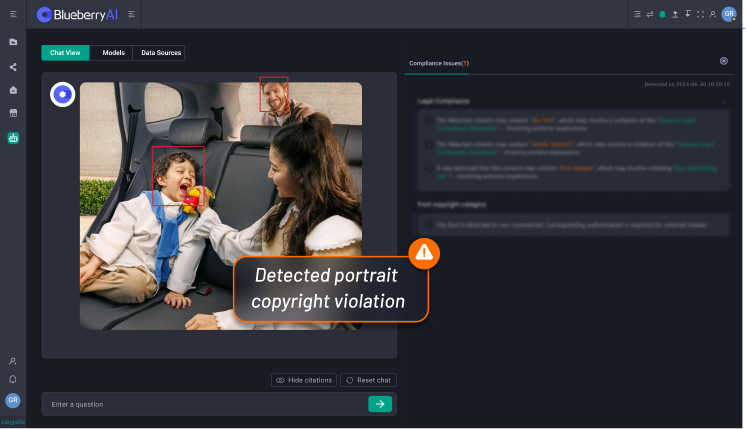Image resolution: width=746 pixels, height=429 pixels.
Task: Select the green robot chat icon
Action: pos(13,137)
